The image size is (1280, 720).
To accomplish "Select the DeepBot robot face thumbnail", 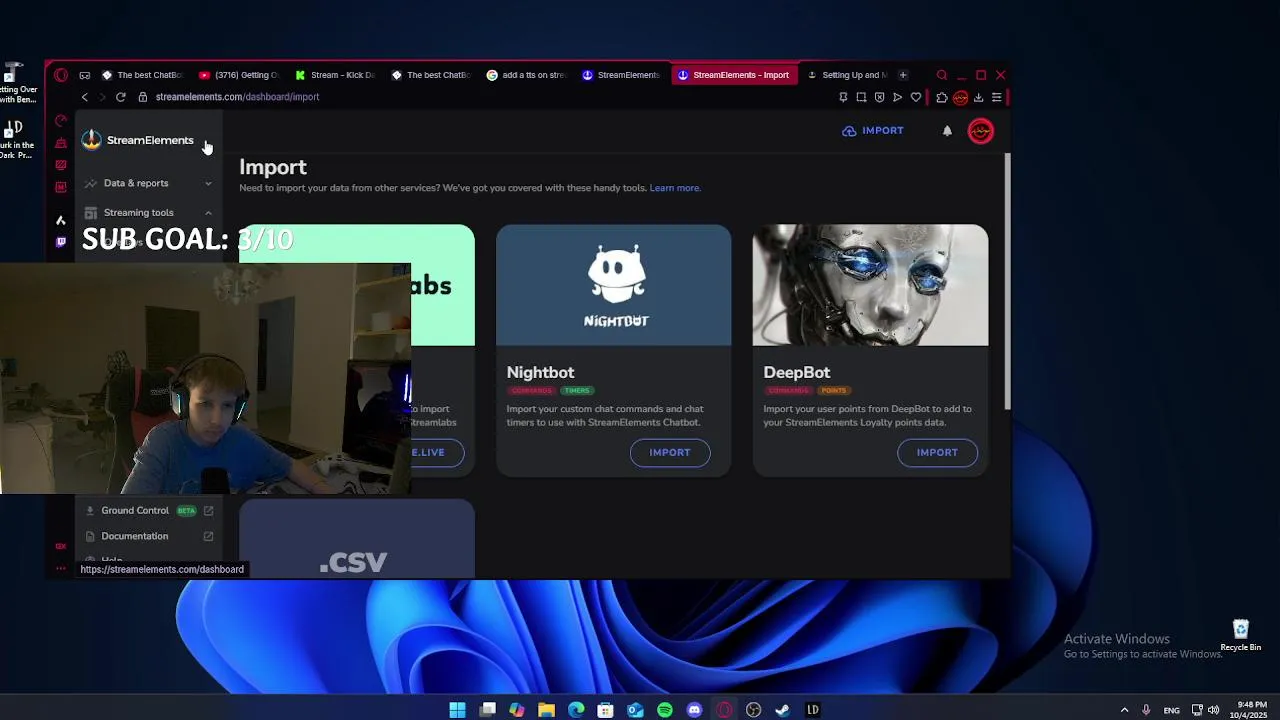I will click(x=870, y=285).
